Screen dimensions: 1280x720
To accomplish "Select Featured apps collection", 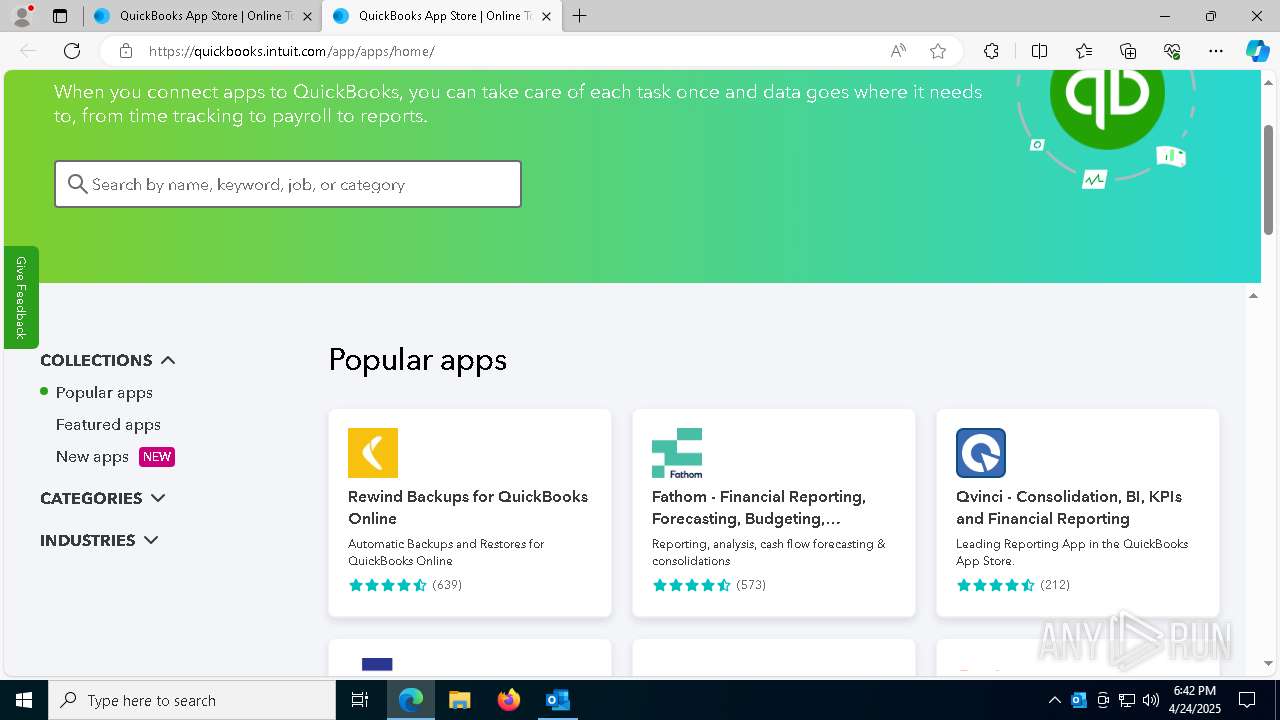I will click(x=108, y=424).
